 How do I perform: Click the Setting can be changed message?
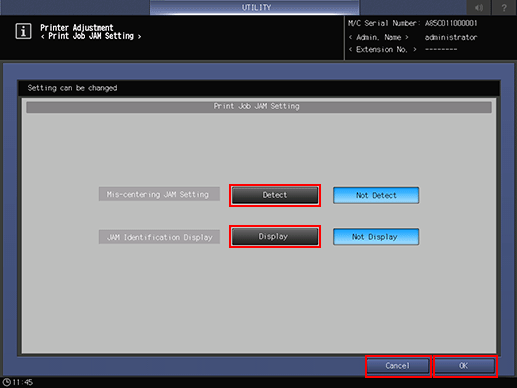(72, 88)
